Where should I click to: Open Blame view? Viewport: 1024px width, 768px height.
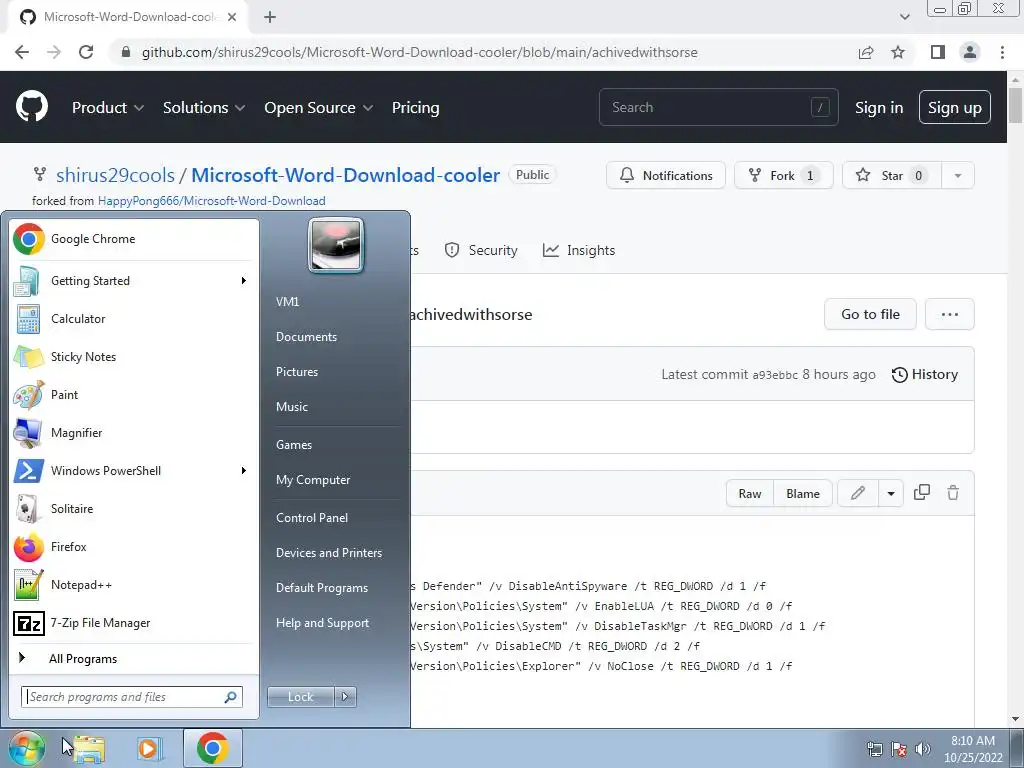click(x=803, y=493)
